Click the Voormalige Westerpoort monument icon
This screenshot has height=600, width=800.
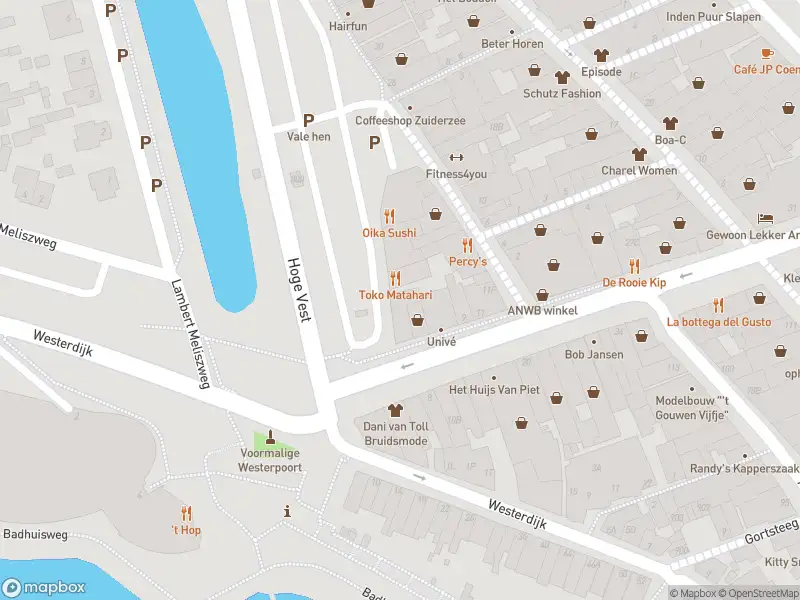(270, 436)
